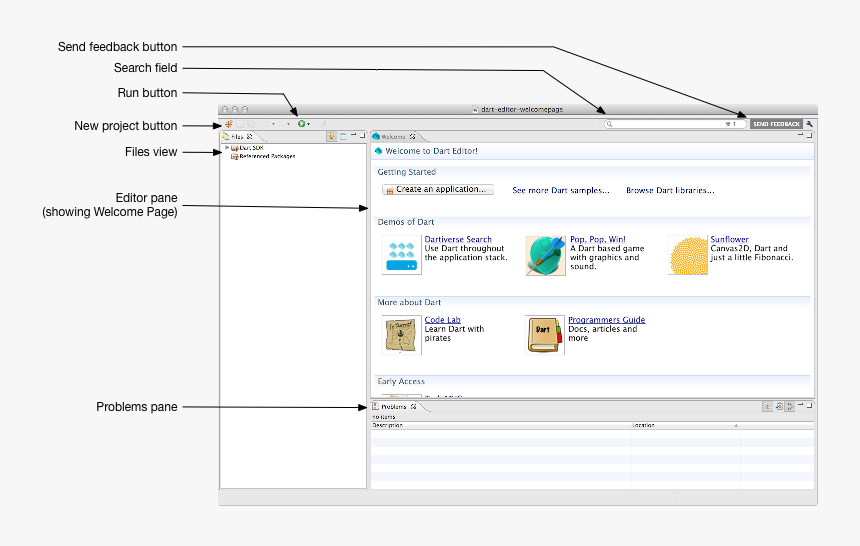Click the back navigation arrow in toolbar
Screen dimensions: 860x546
click(267, 124)
